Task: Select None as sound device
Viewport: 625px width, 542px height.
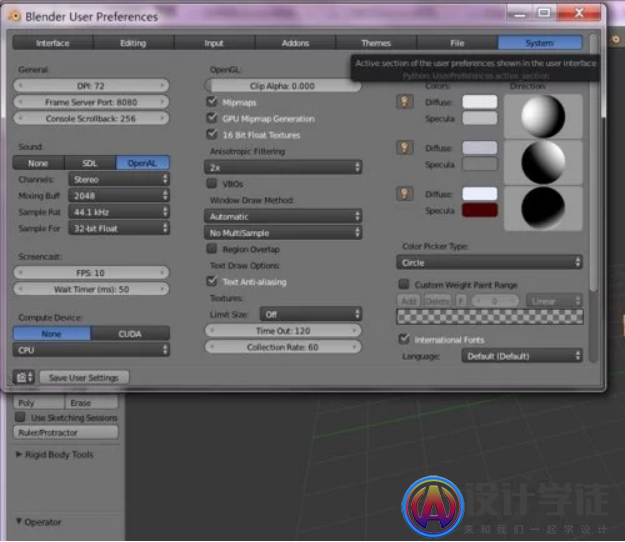Action: (x=38, y=163)
